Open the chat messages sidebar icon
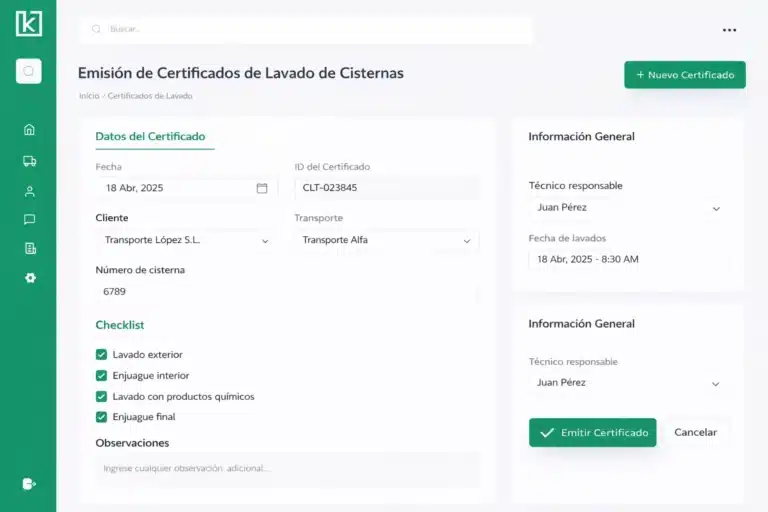Screen dimensions: 768x512 (x=29, y=219)
